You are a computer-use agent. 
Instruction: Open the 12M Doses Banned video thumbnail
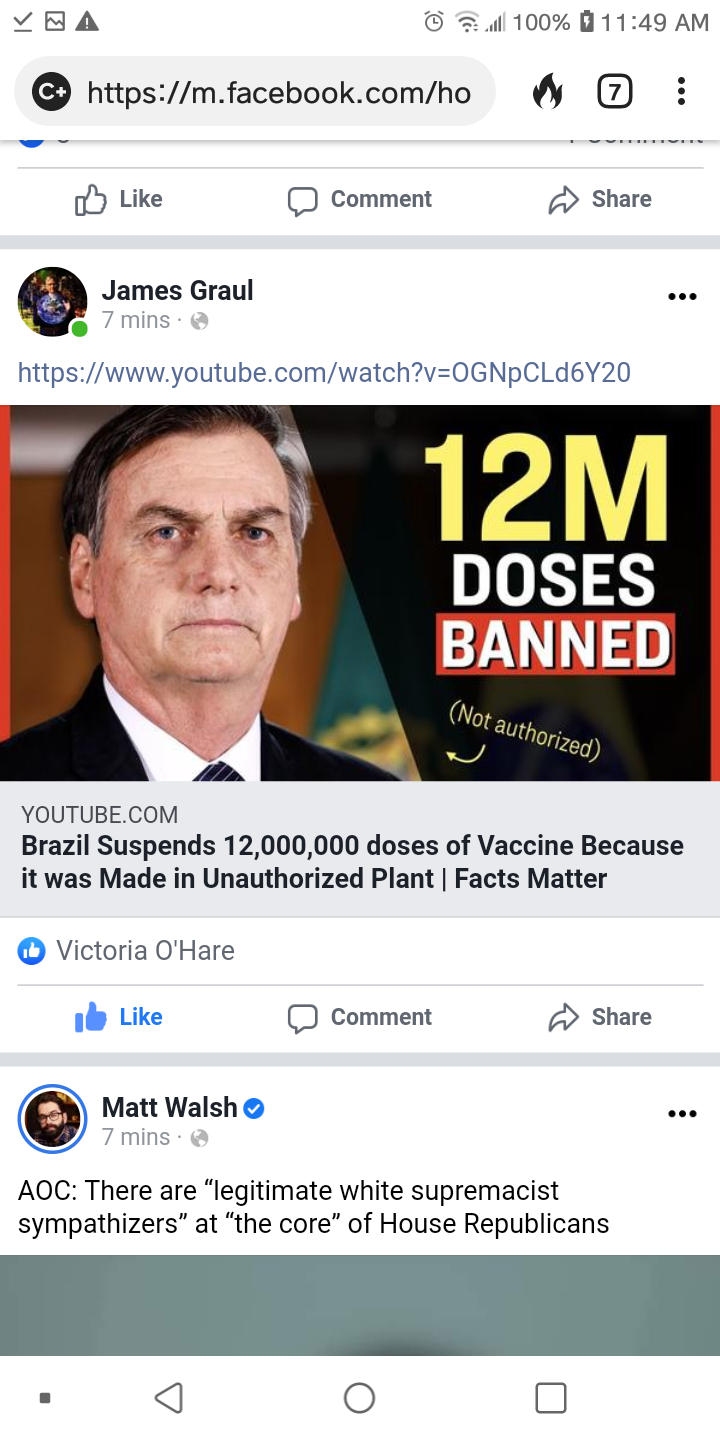[x=360, y=593]
